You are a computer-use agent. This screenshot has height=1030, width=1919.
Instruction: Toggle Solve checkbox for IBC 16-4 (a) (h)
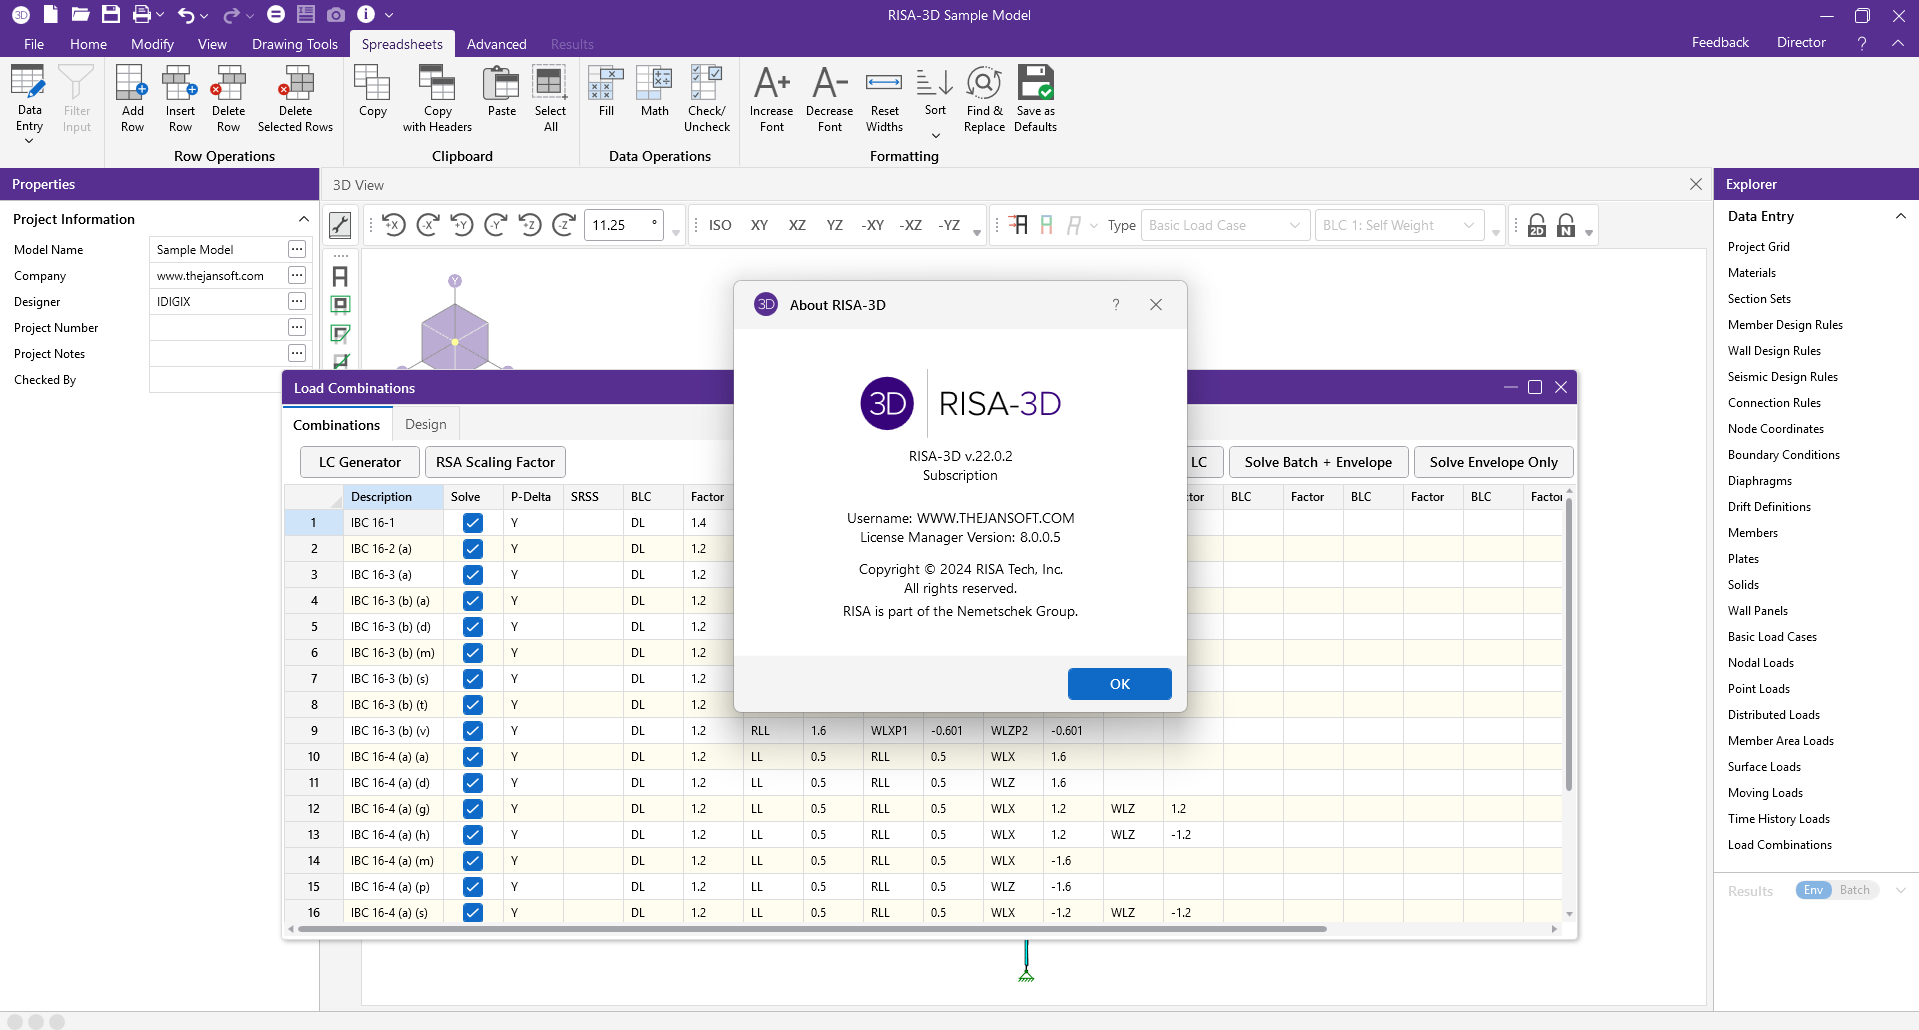pos(473,835)
